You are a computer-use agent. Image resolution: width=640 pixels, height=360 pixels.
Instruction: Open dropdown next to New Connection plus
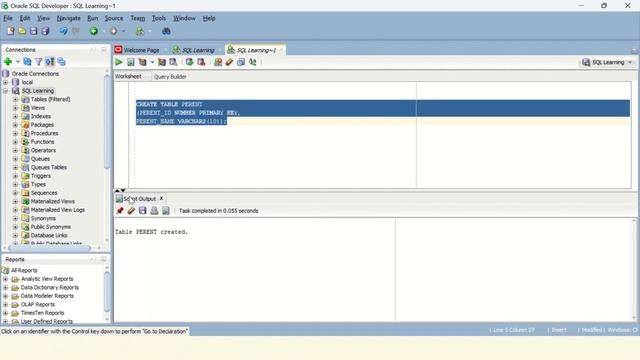pyautogui.click(x=18, y=62)
